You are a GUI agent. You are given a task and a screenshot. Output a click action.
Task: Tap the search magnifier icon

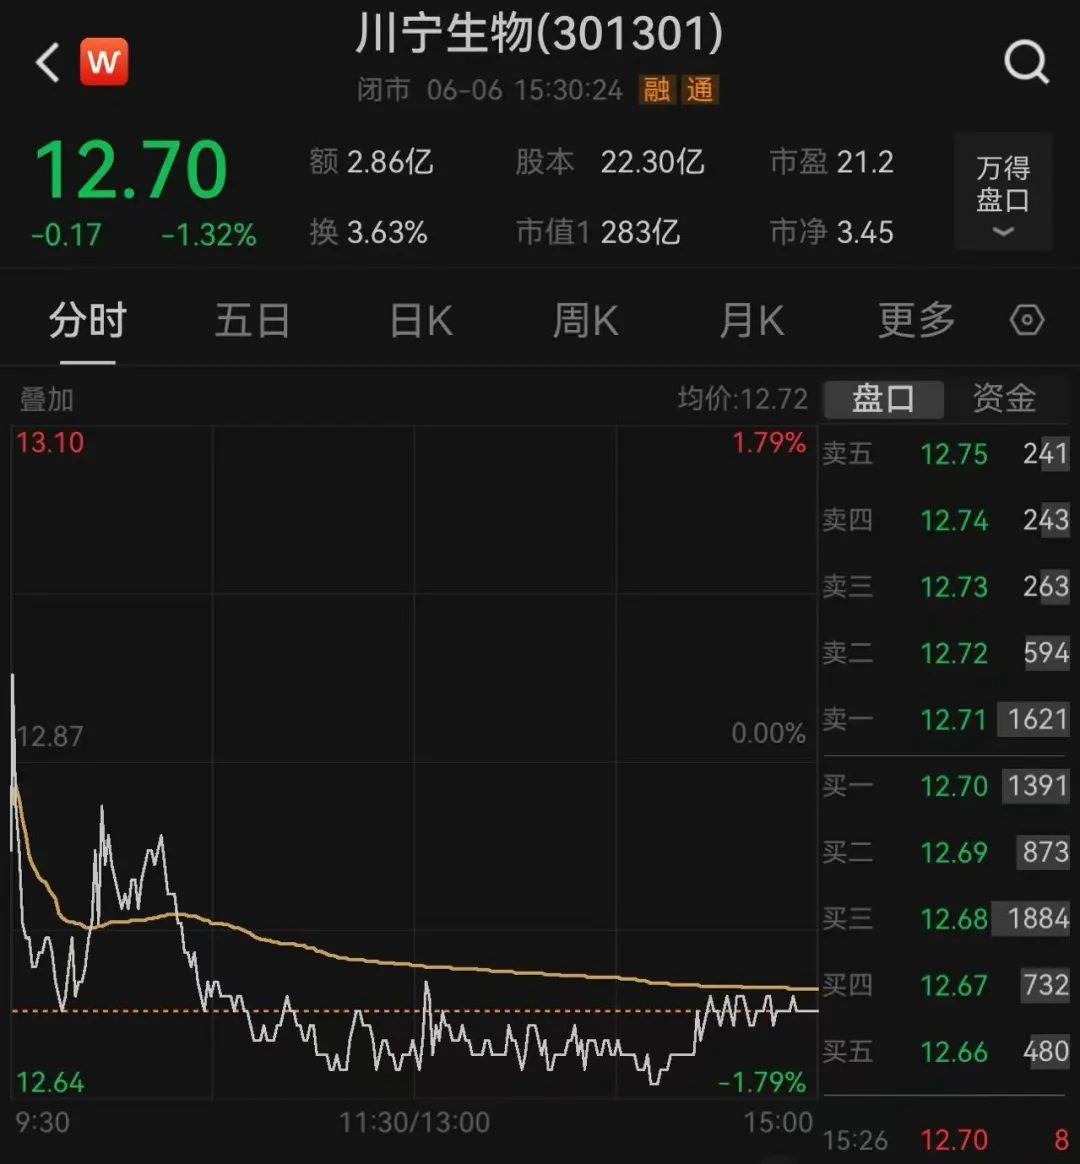(x=1027, y=62)
